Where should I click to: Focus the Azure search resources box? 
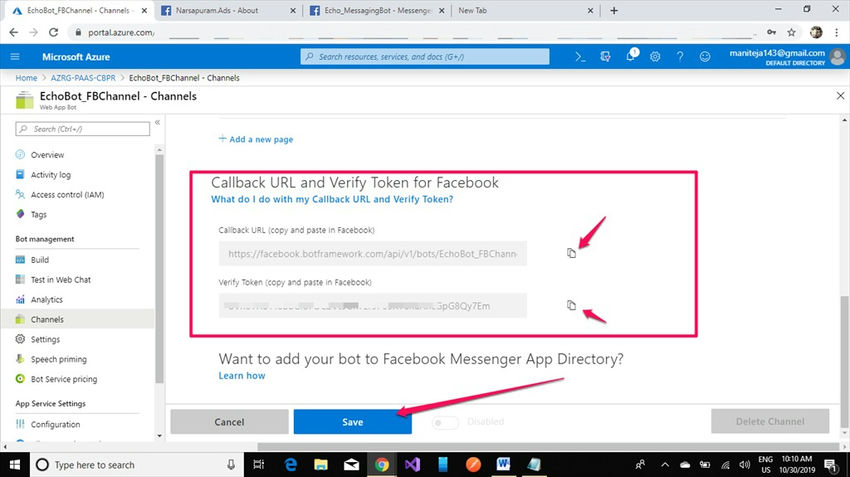[x=425, y=56]
